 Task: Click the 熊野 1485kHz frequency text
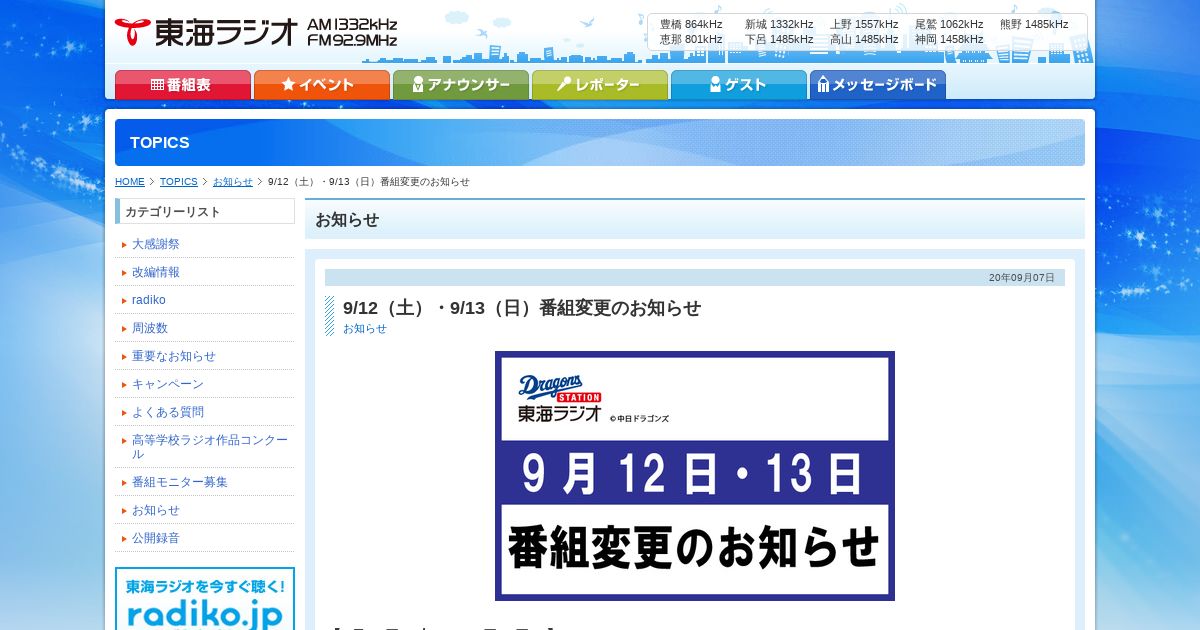[1034, 24]
